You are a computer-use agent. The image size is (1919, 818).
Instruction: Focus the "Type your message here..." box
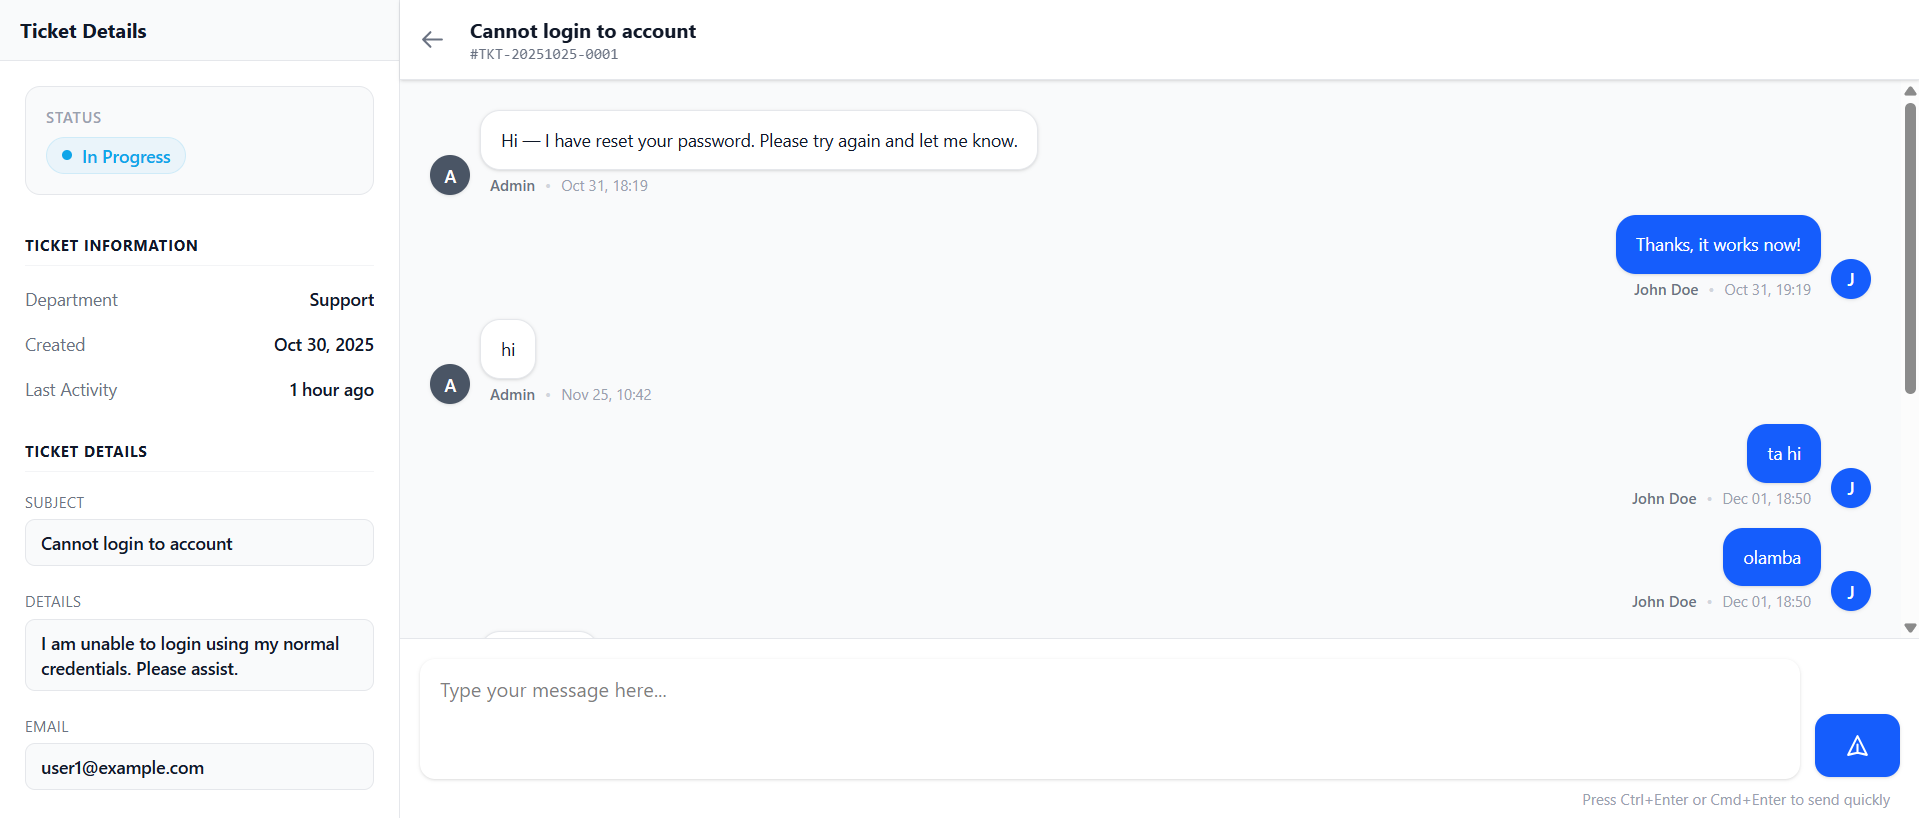click(1109, 718)
